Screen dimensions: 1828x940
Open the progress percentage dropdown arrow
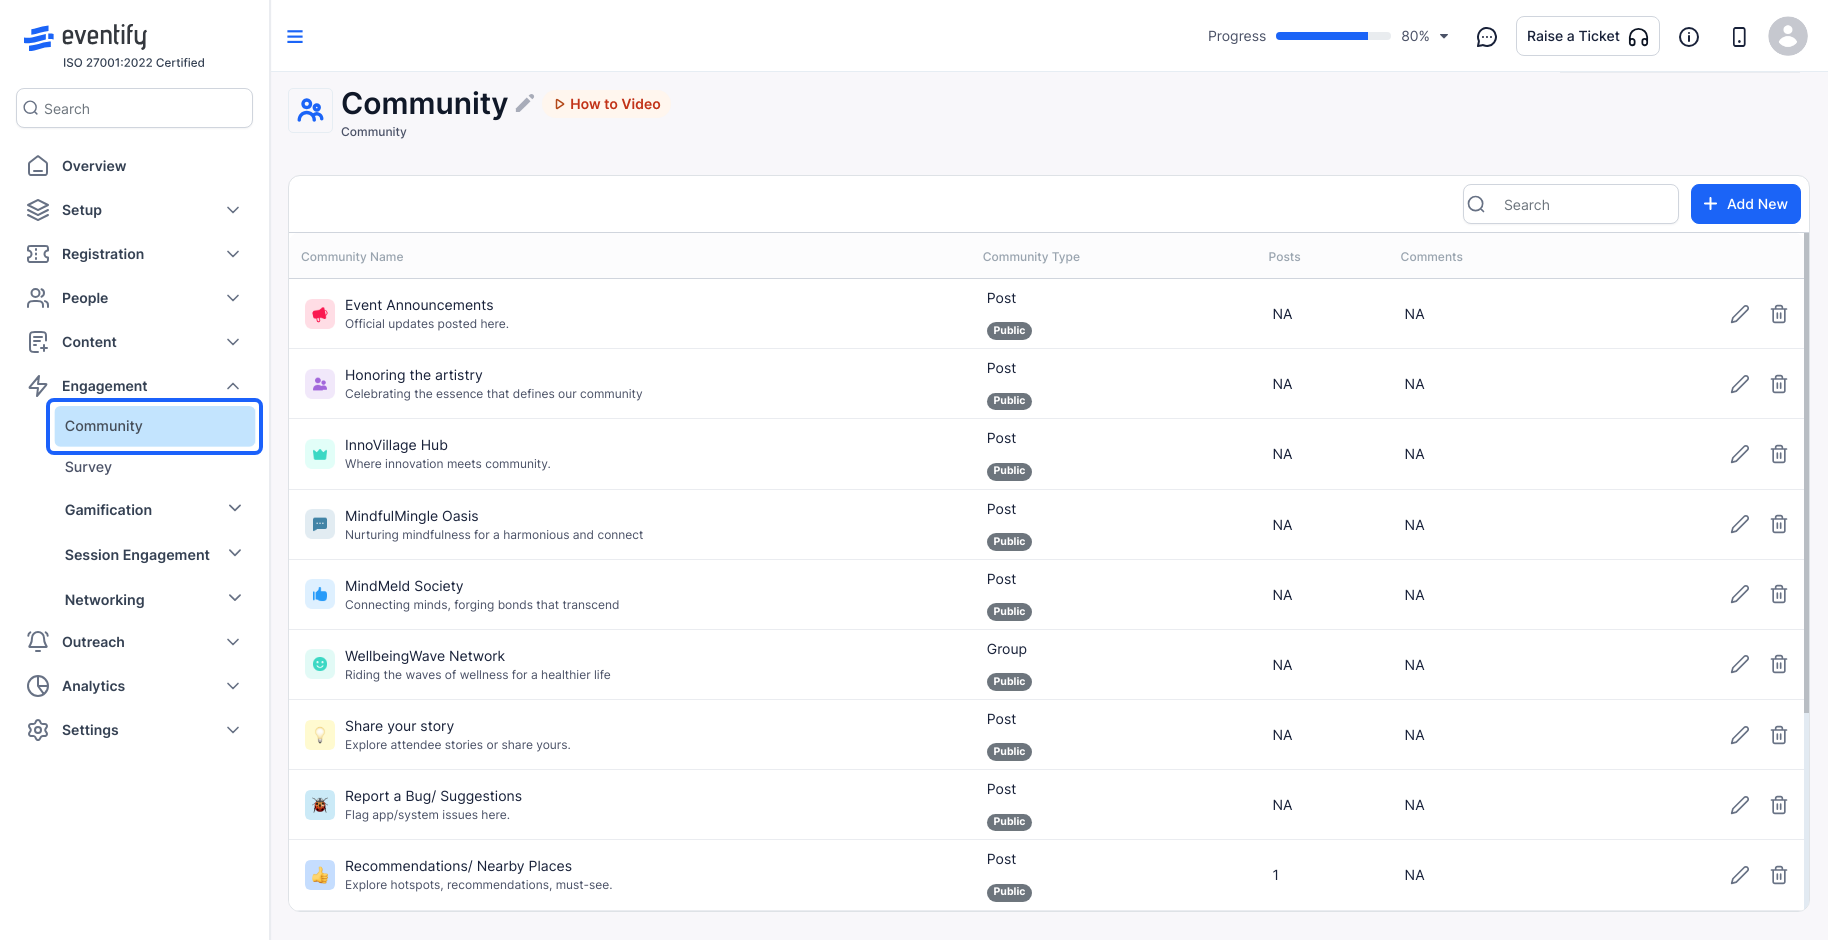pyautogui.click(x=1444, y=36)
